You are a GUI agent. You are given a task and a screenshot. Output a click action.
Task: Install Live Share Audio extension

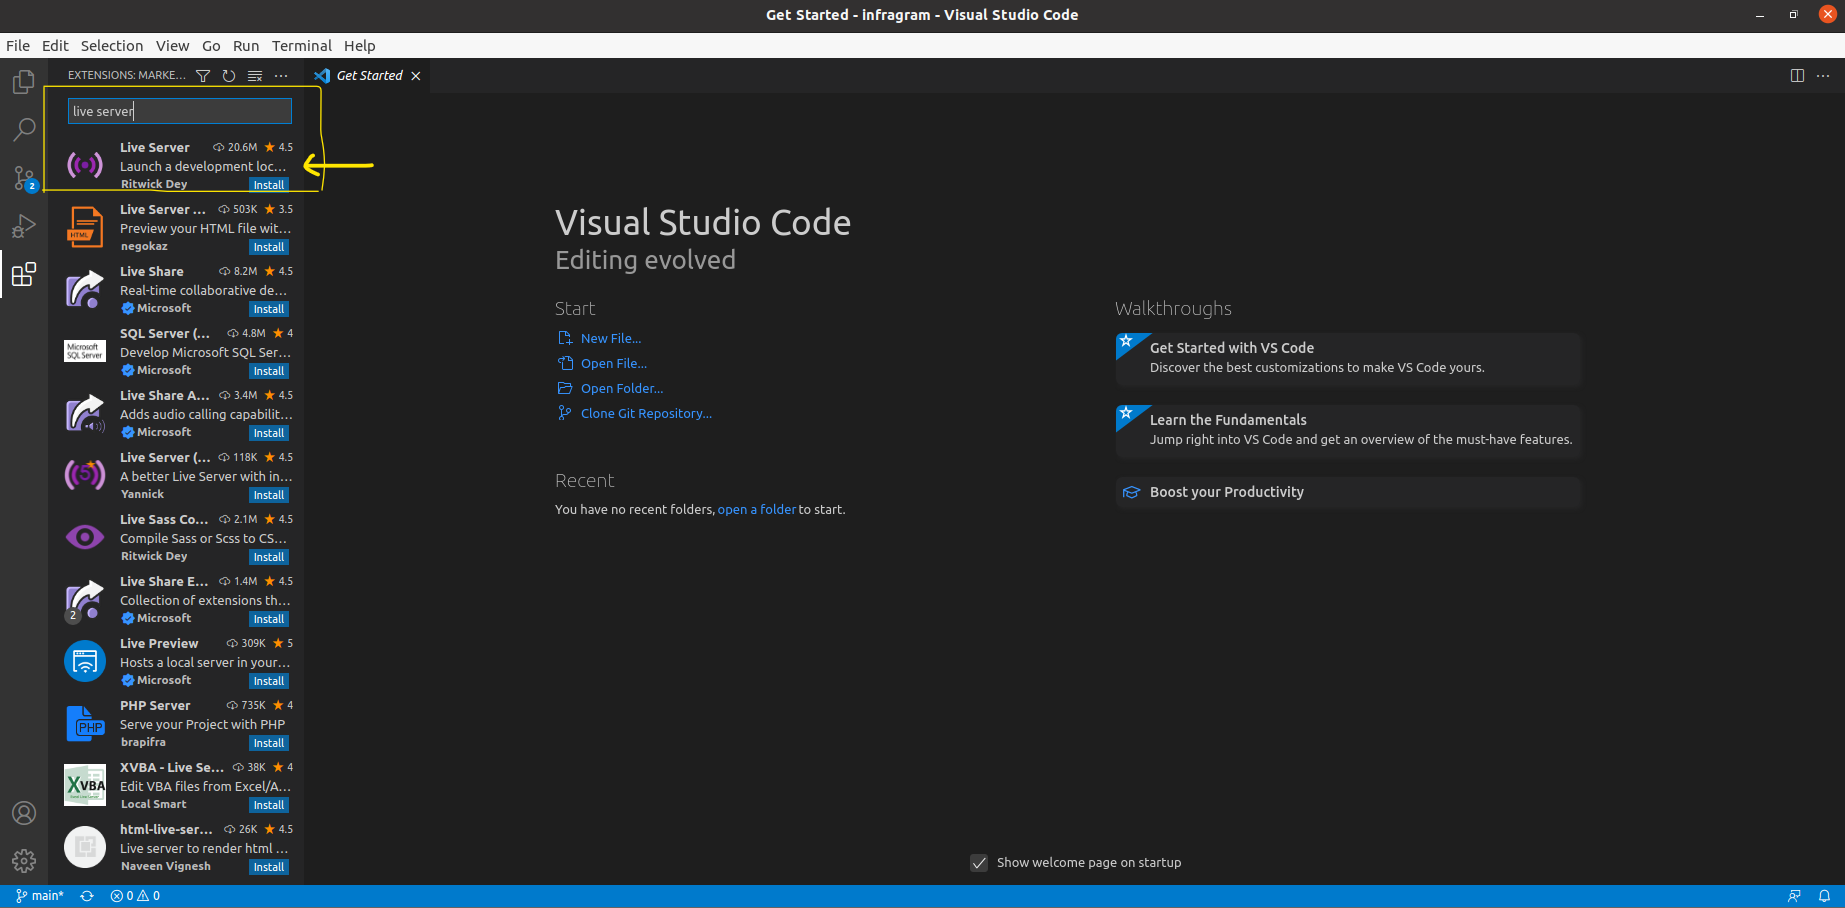269,433
